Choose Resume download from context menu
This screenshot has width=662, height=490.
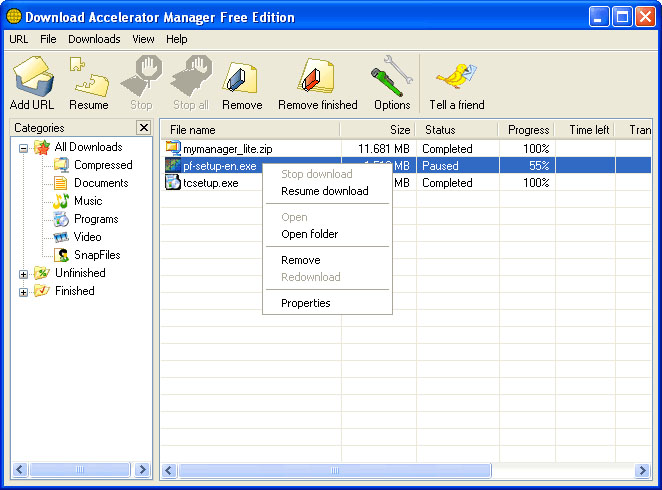tap(324, 191)
